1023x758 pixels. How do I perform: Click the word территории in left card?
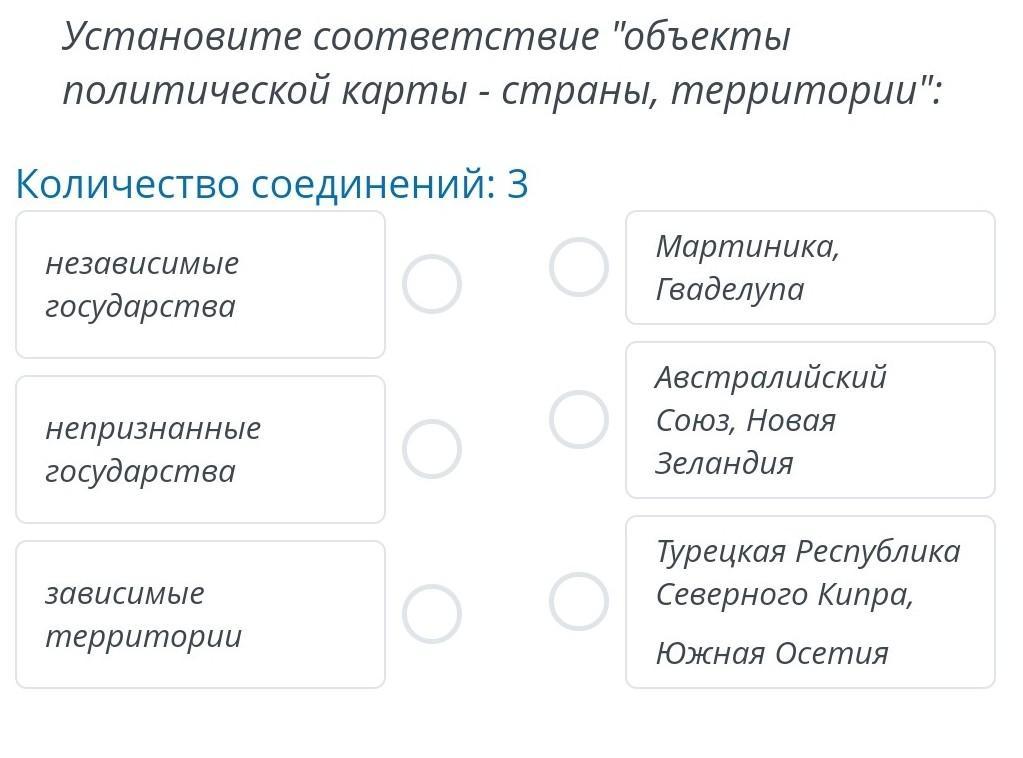coord(144,636)
